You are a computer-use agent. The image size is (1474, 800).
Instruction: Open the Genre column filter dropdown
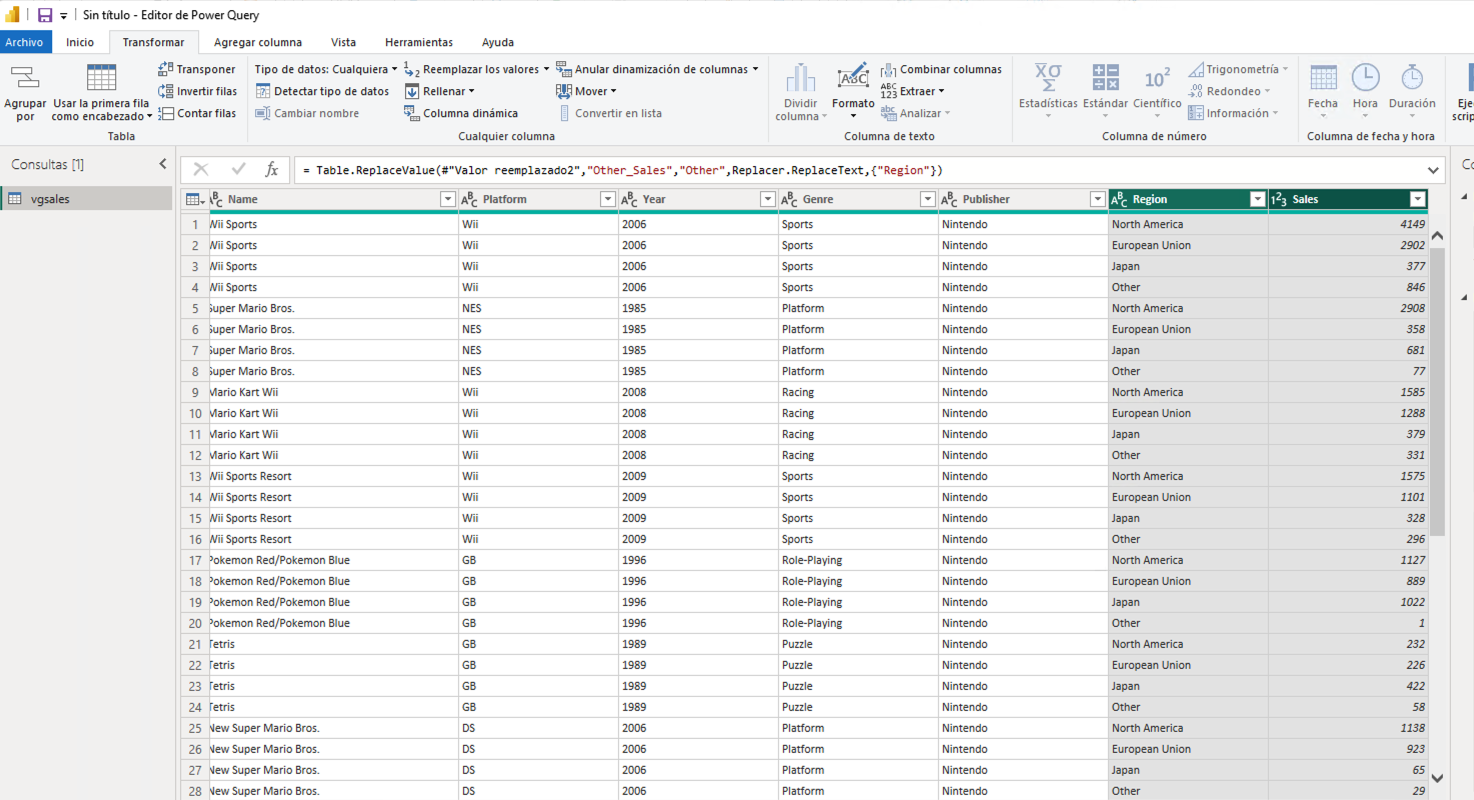pyautogui.click(x=927, y=199)
